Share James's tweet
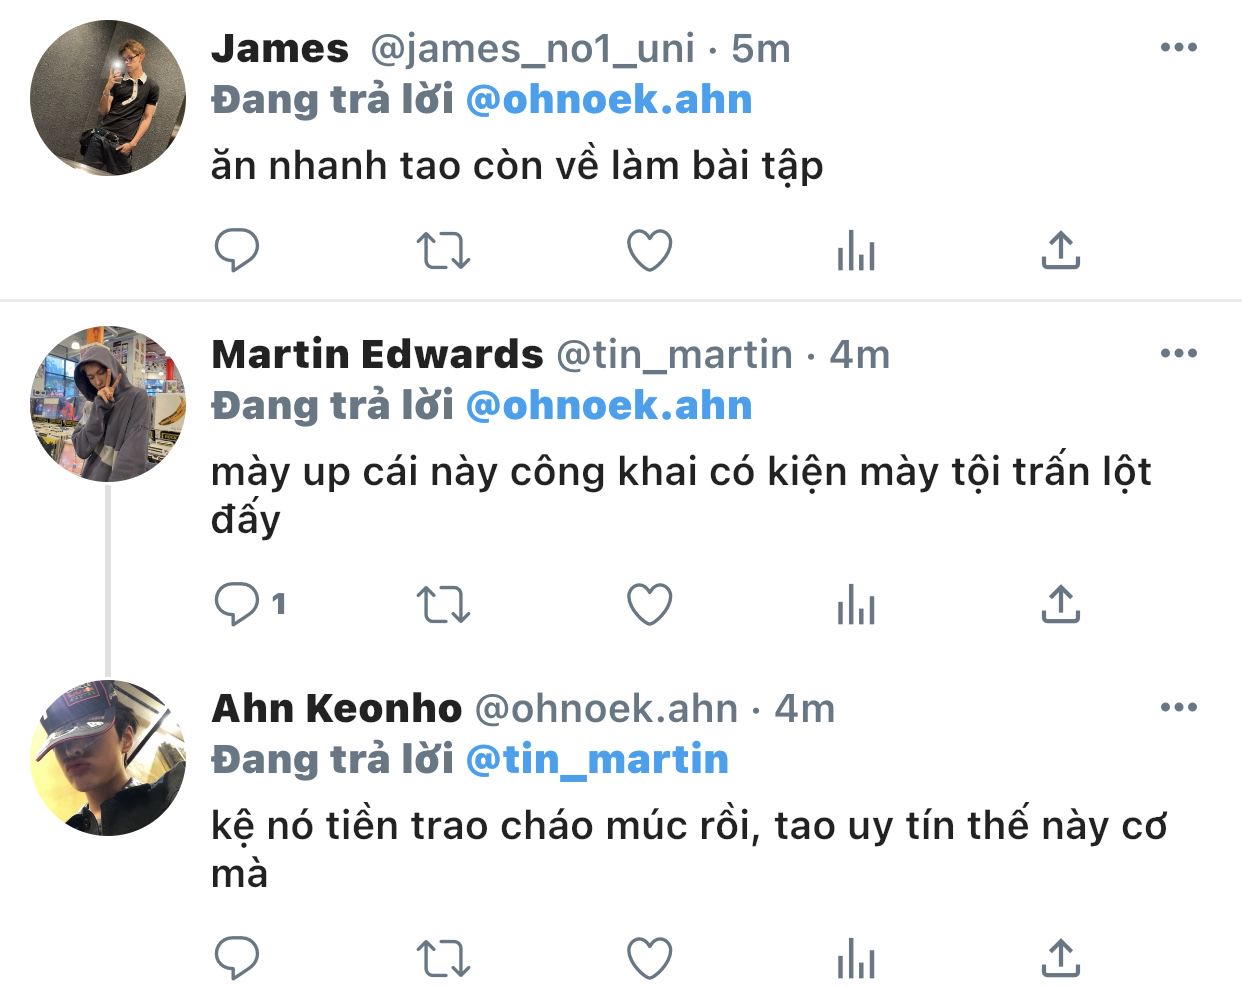Screen dimensions: 1242x987 coord(1061,250)
